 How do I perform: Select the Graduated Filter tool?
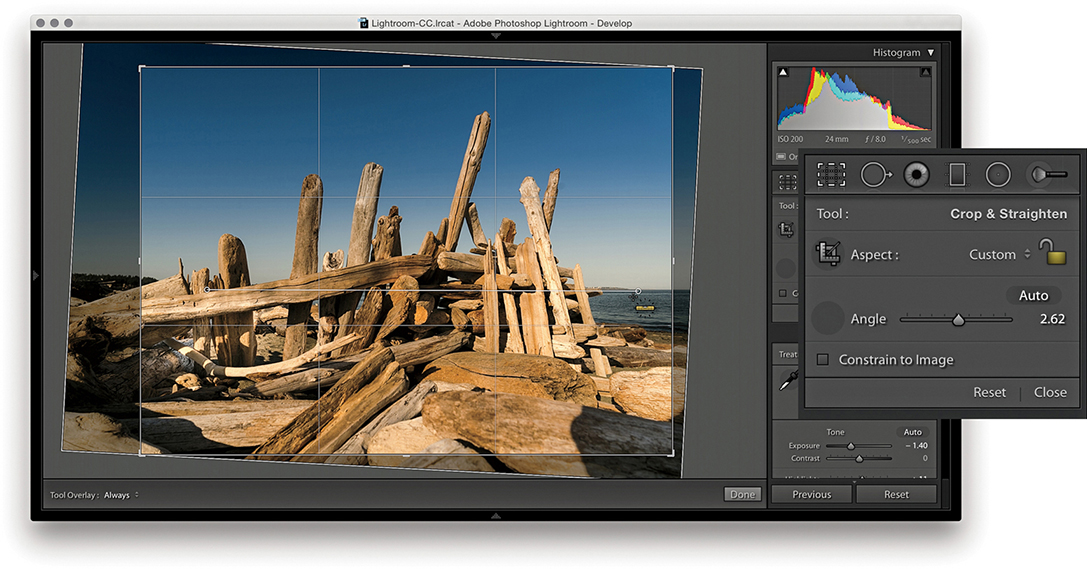click(x=957, y=174)
